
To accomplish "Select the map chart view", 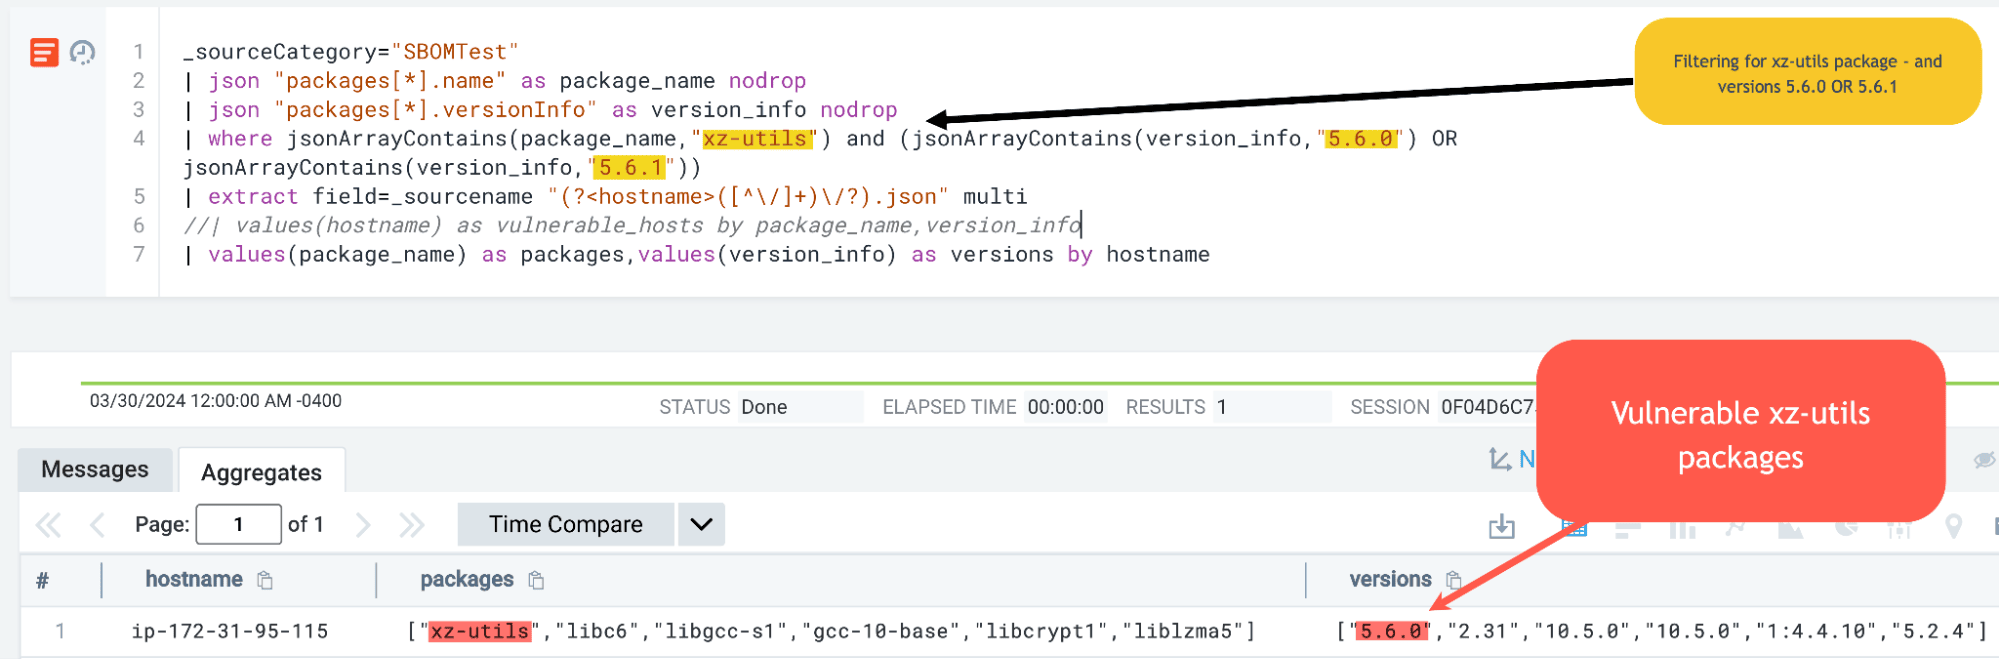I will tap(1954, 527).
